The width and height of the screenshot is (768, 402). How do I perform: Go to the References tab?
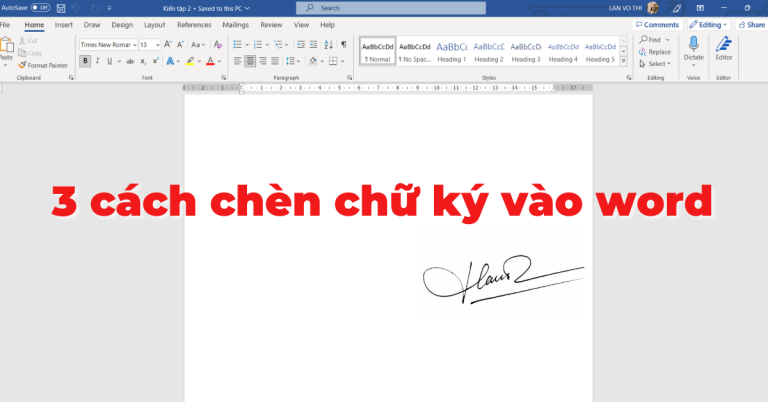[x=194, y=24]
